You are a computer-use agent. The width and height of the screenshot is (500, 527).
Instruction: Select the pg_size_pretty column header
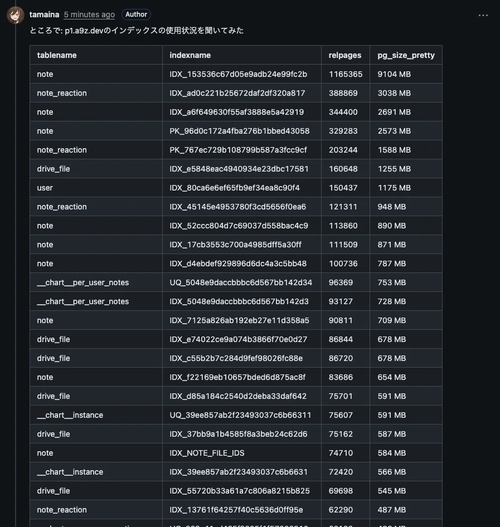[x=406, y=55]
